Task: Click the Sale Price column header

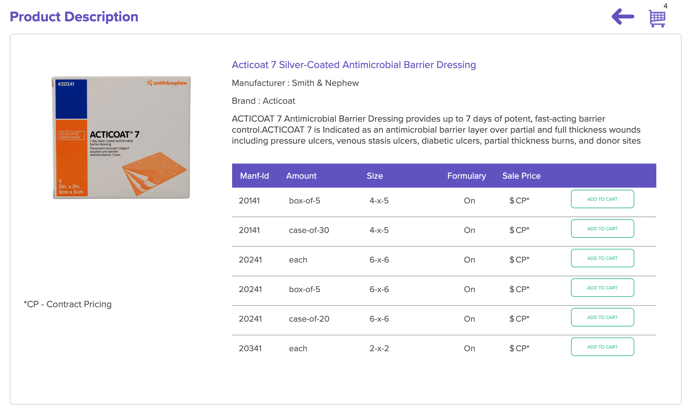Action: tap(521, 176)
